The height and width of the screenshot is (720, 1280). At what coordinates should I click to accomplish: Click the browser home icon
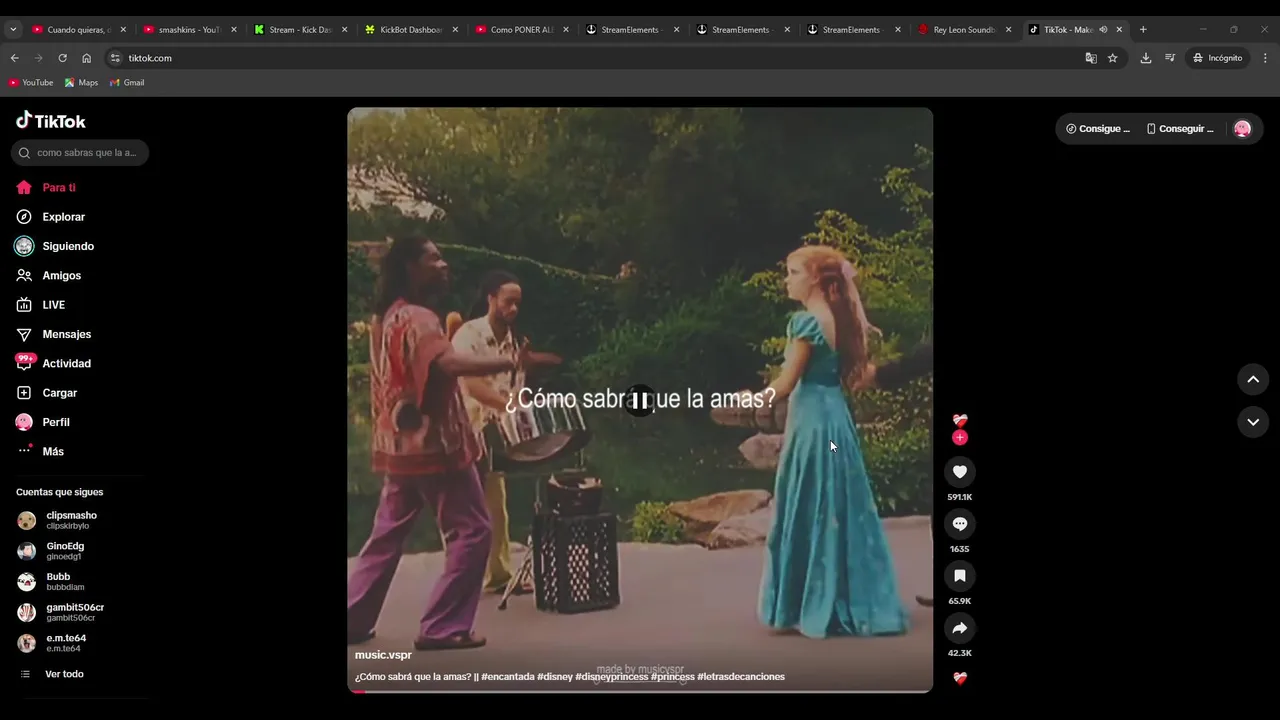coord(86,58)
